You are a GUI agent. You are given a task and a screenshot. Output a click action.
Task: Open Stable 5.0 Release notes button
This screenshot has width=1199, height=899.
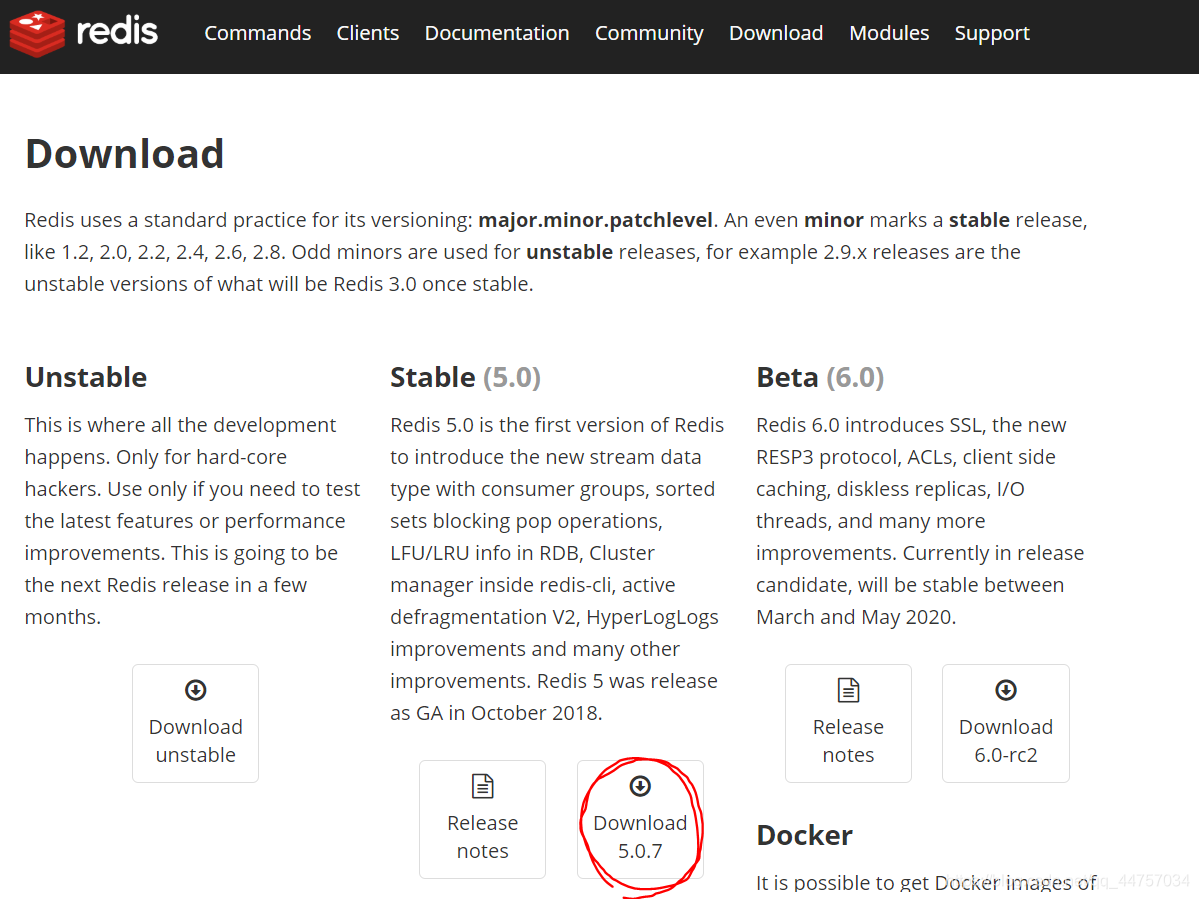(x=483, y=819)
